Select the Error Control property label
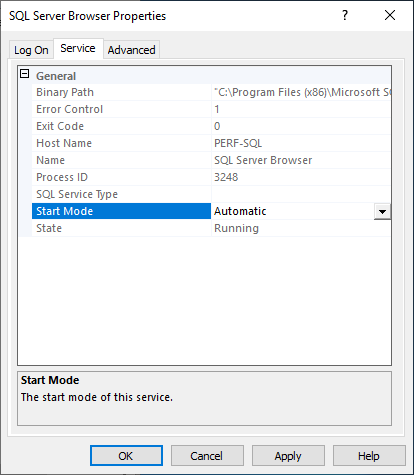This screenshot has width=414, height=475. click(x=69, y=109)
